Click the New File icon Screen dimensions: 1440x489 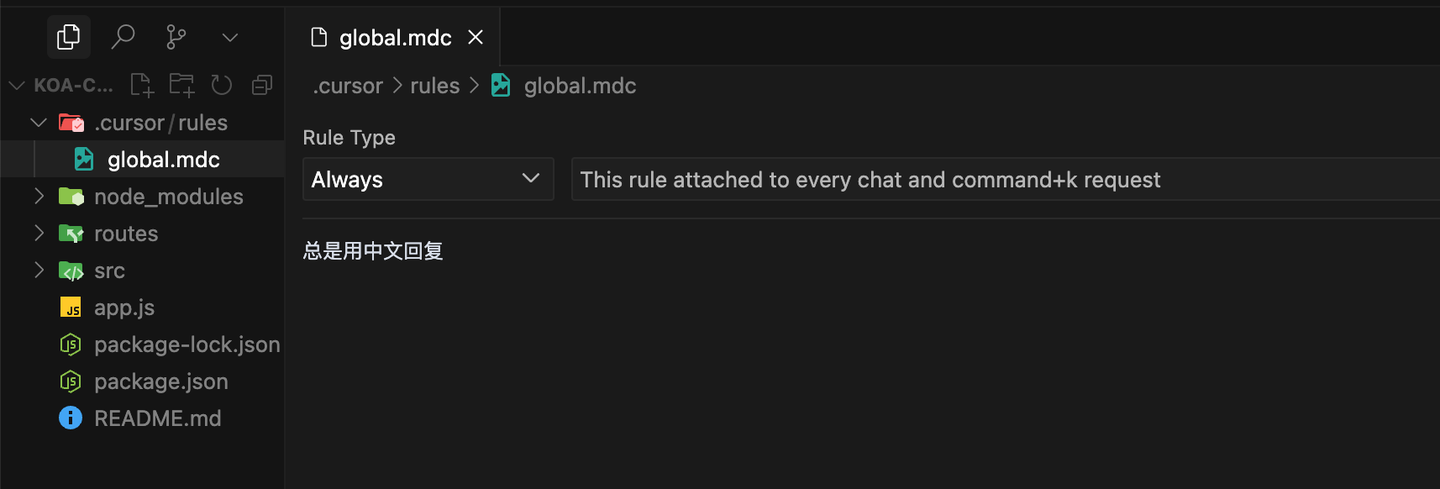coord(142,85)
